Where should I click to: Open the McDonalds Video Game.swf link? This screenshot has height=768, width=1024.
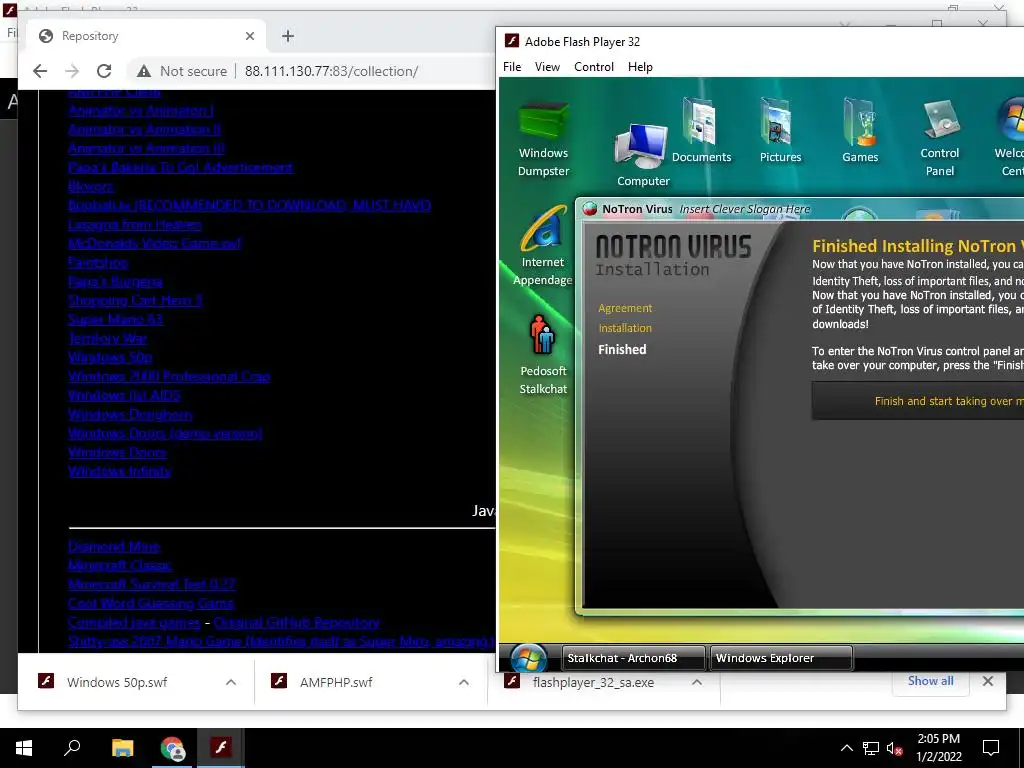(155, 243)
